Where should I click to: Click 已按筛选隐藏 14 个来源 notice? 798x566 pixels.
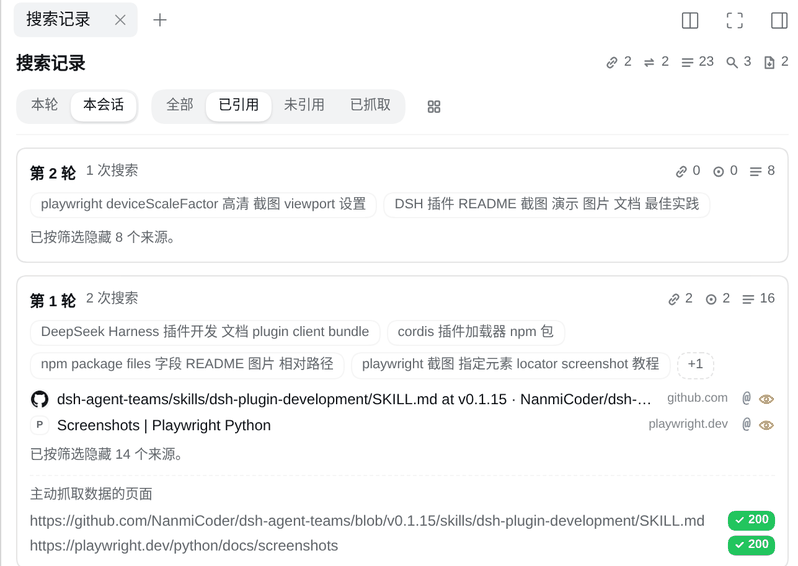point(106,454)
